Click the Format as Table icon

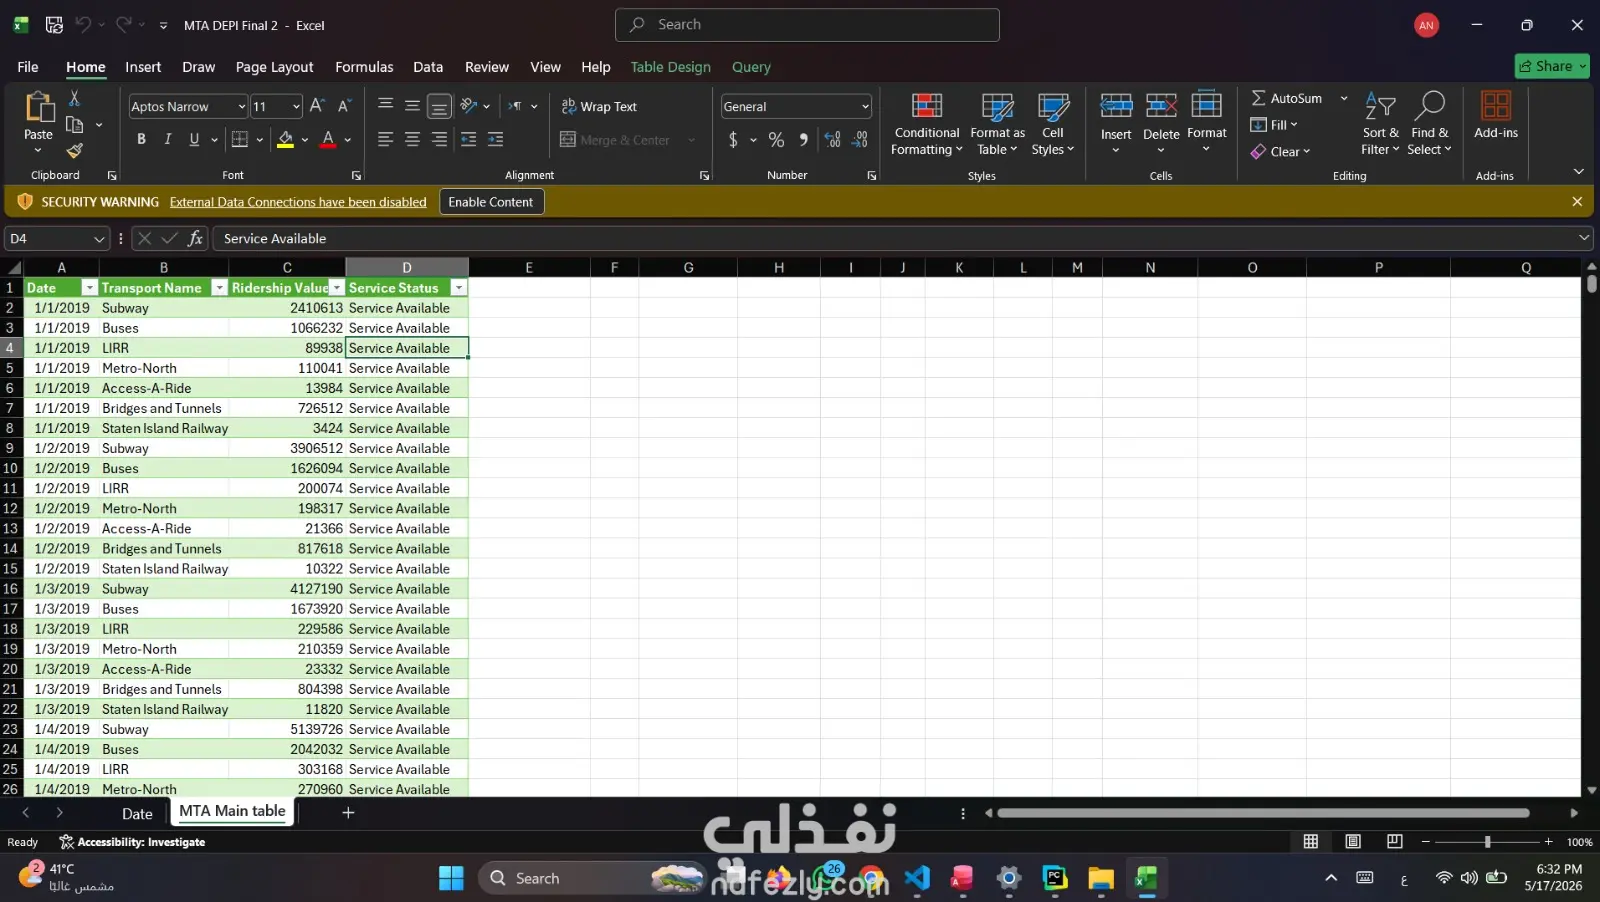pyautogui.click(x=997, y=105)
